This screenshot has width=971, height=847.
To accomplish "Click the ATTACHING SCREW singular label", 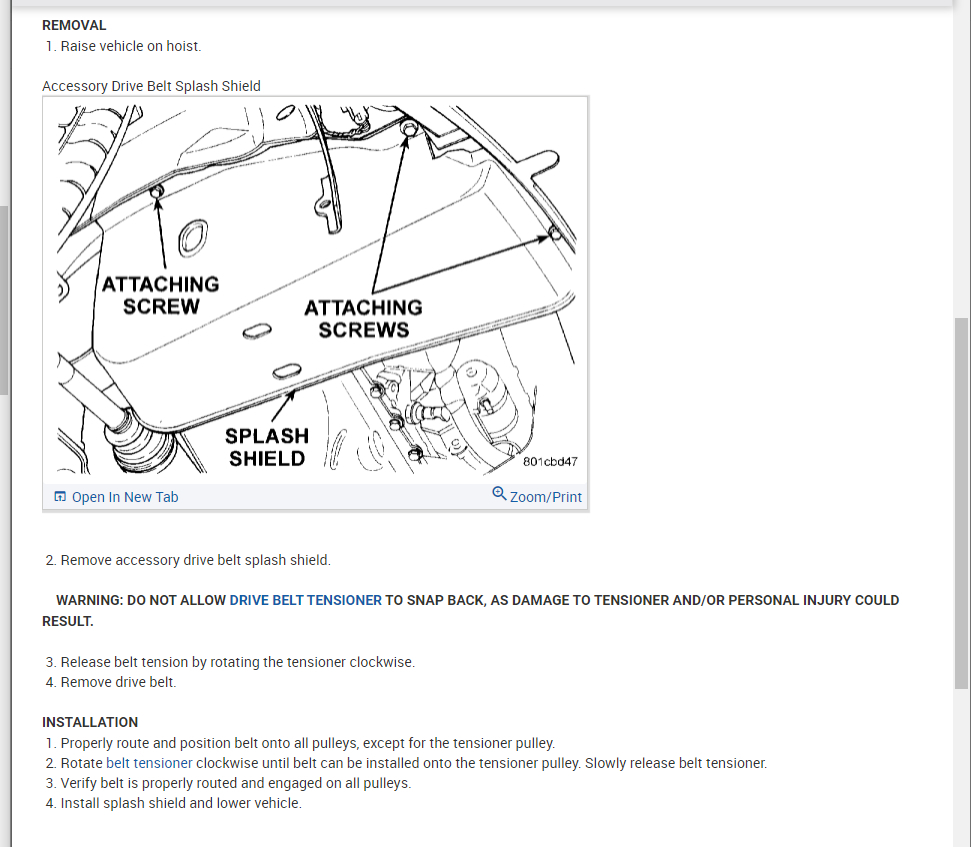I will [x=160, y=295].
